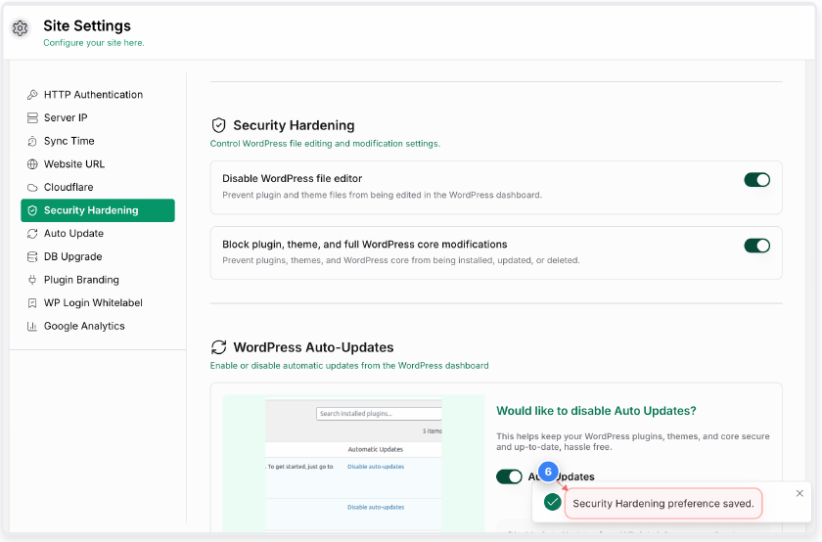Toggle Disable WordPress file editor switch
The width and height of the screenshot is (822, 542).
(x=756, y=180)
